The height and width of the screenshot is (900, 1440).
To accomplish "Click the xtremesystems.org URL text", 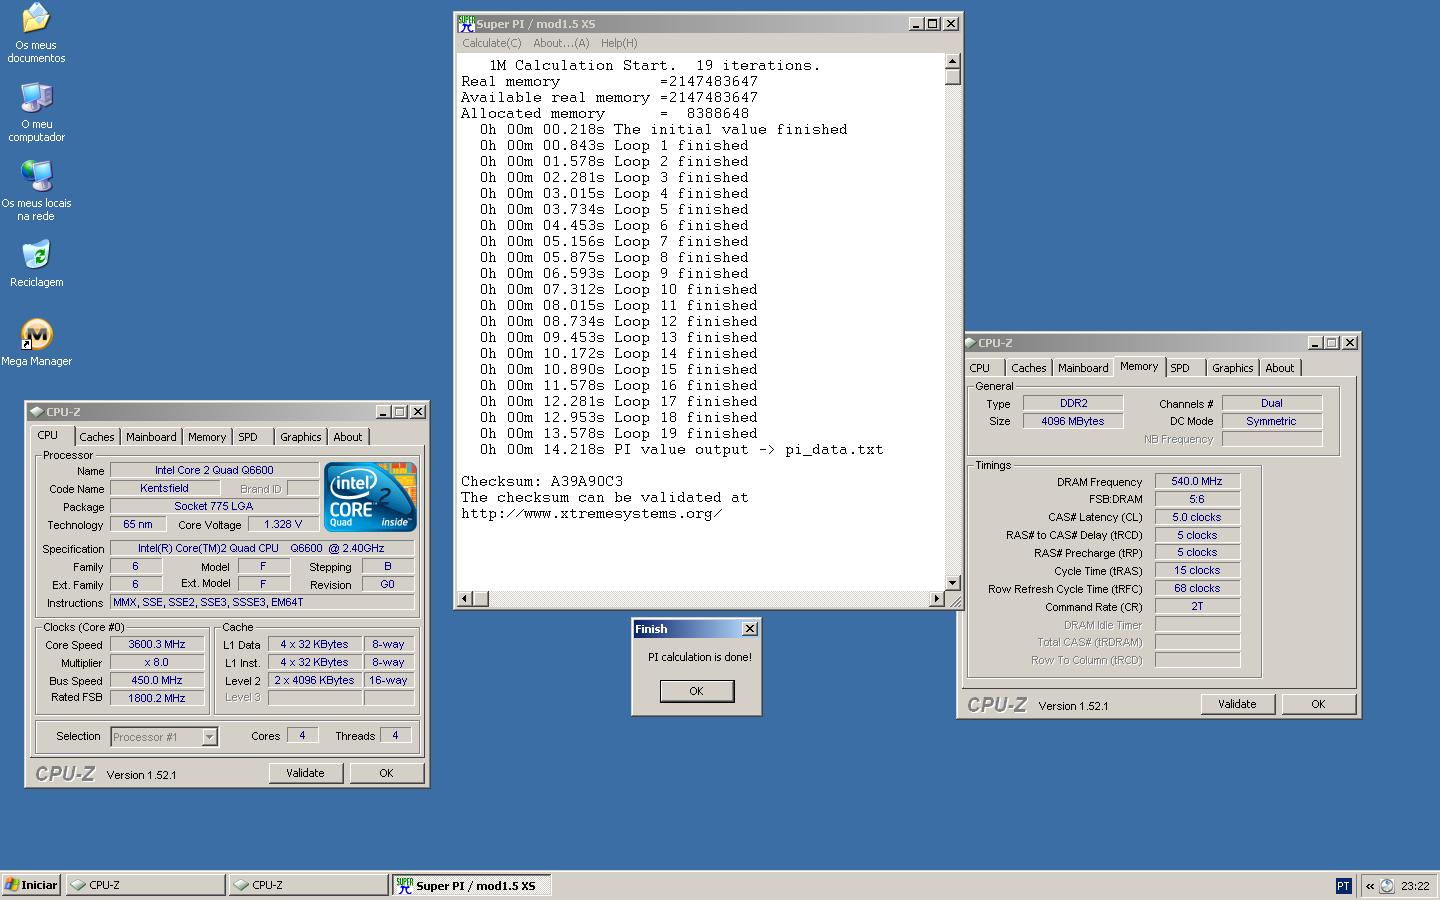I will pyautogui.click(x=592, y=513).
